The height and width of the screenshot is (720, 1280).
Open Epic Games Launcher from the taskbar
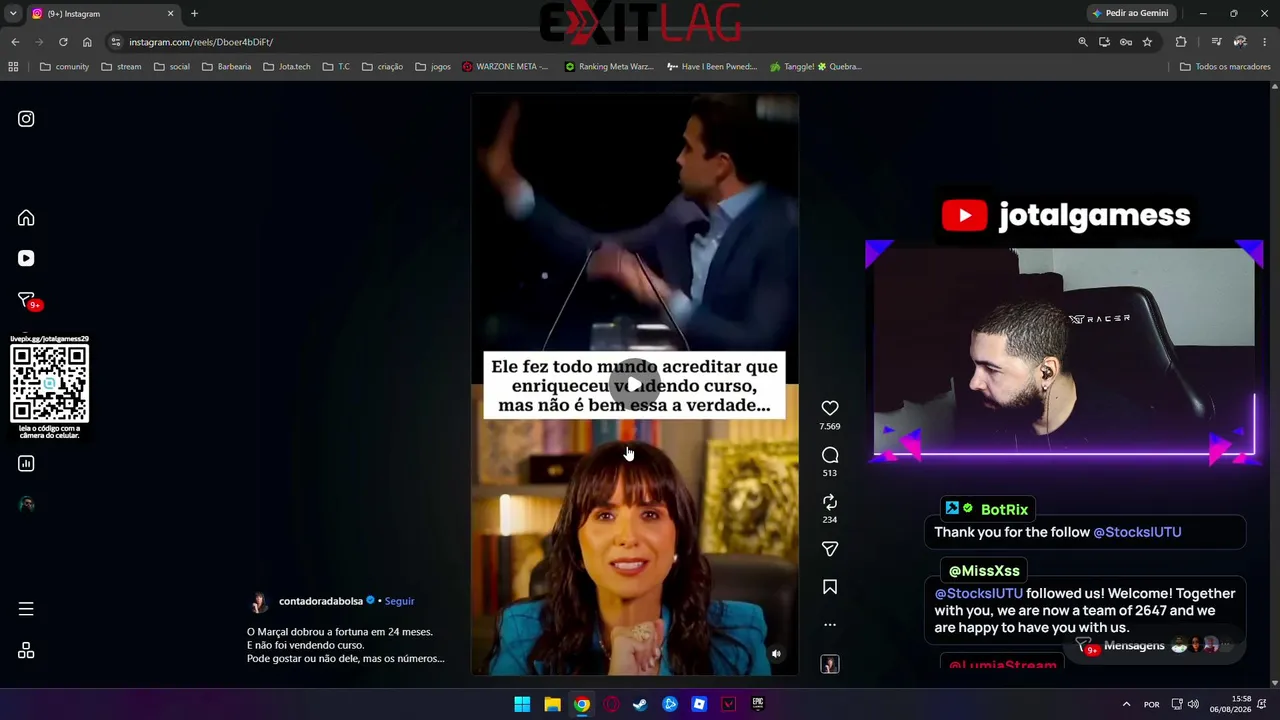click(x=758, y=704)
